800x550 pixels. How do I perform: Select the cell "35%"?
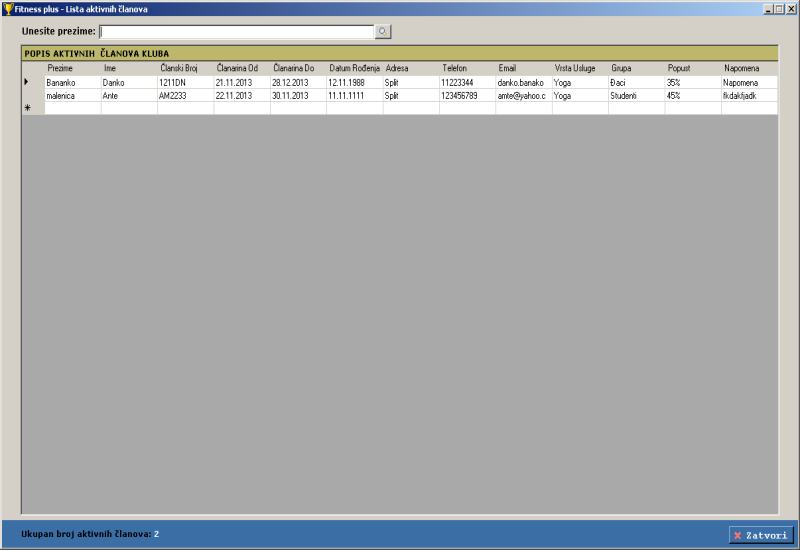[x=693, y=83]
